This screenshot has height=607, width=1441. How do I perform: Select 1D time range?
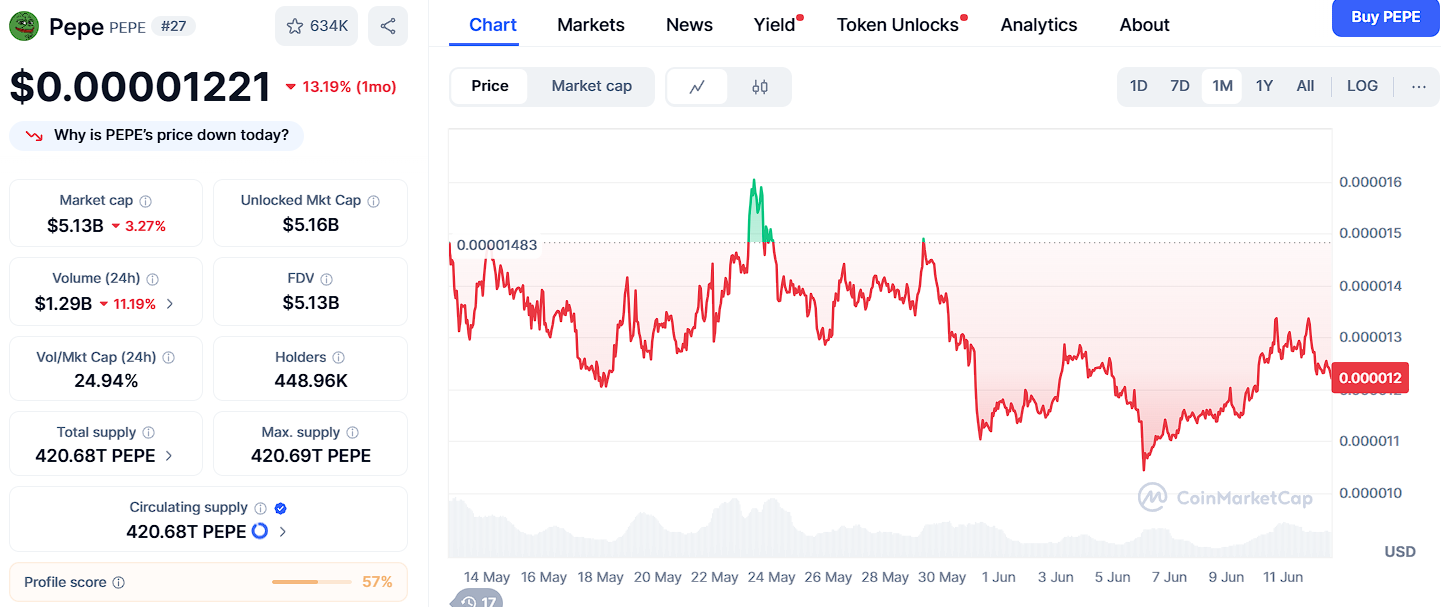(x=1138, y=86)
